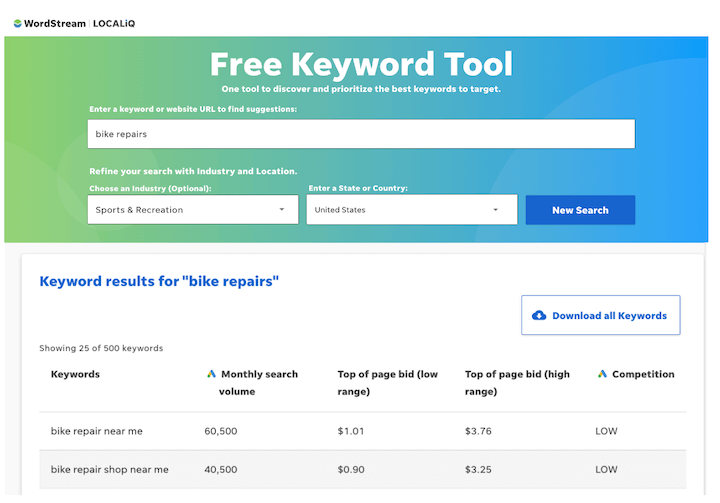The width and height of the screenshot is (720, 503).
Task: Click the Top of page bid (high range) header
Action: click(517, 383)
